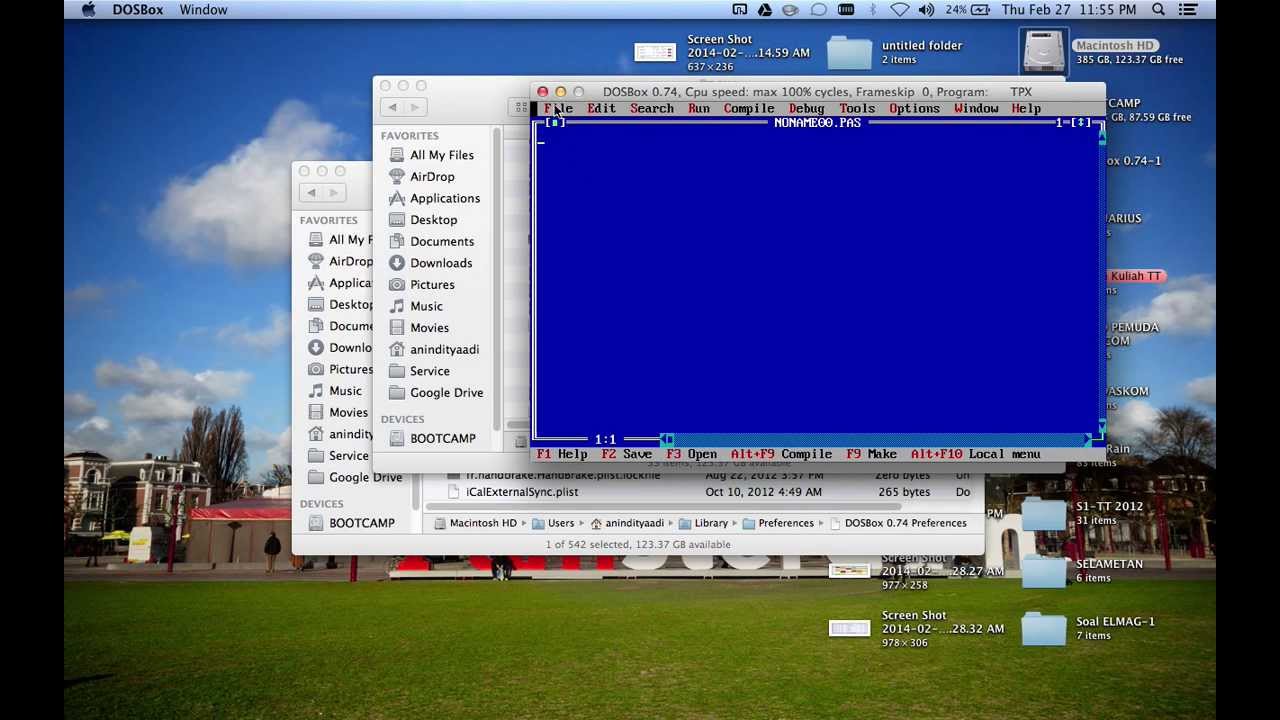Select iCalExternalSync.plist file row
The height and width of the screenshot is (720, 1280).
coord(703,492)
